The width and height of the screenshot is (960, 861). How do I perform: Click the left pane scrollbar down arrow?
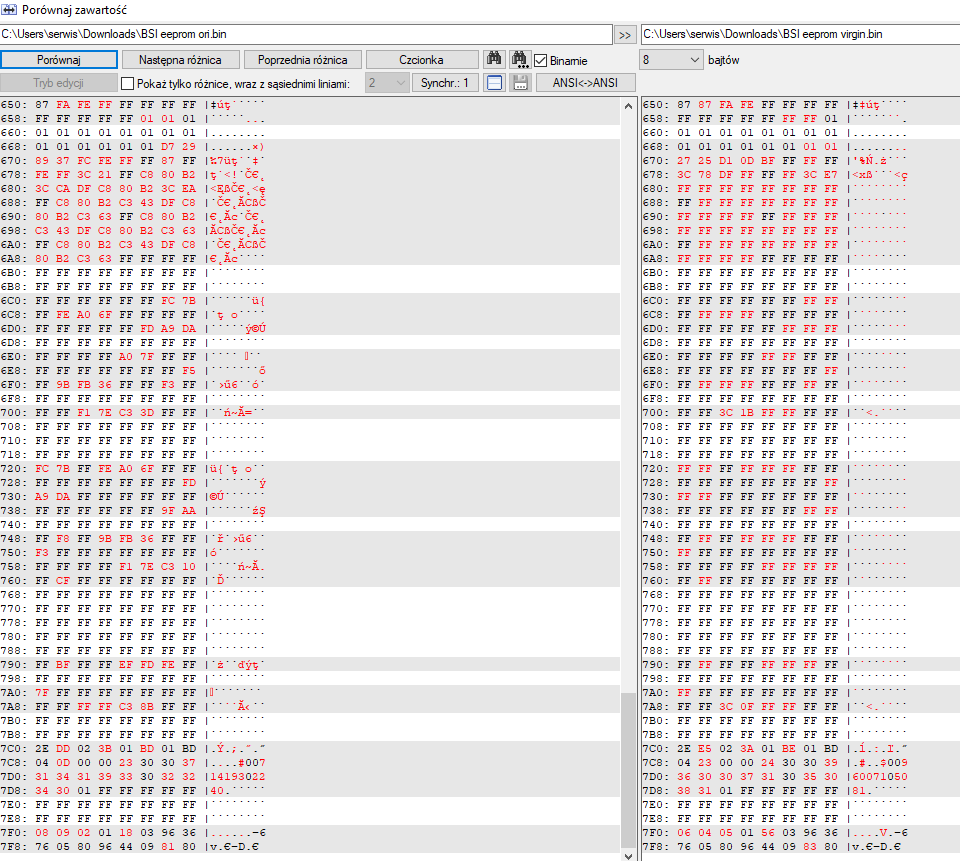pyautogui.click(x=628, y=855)
